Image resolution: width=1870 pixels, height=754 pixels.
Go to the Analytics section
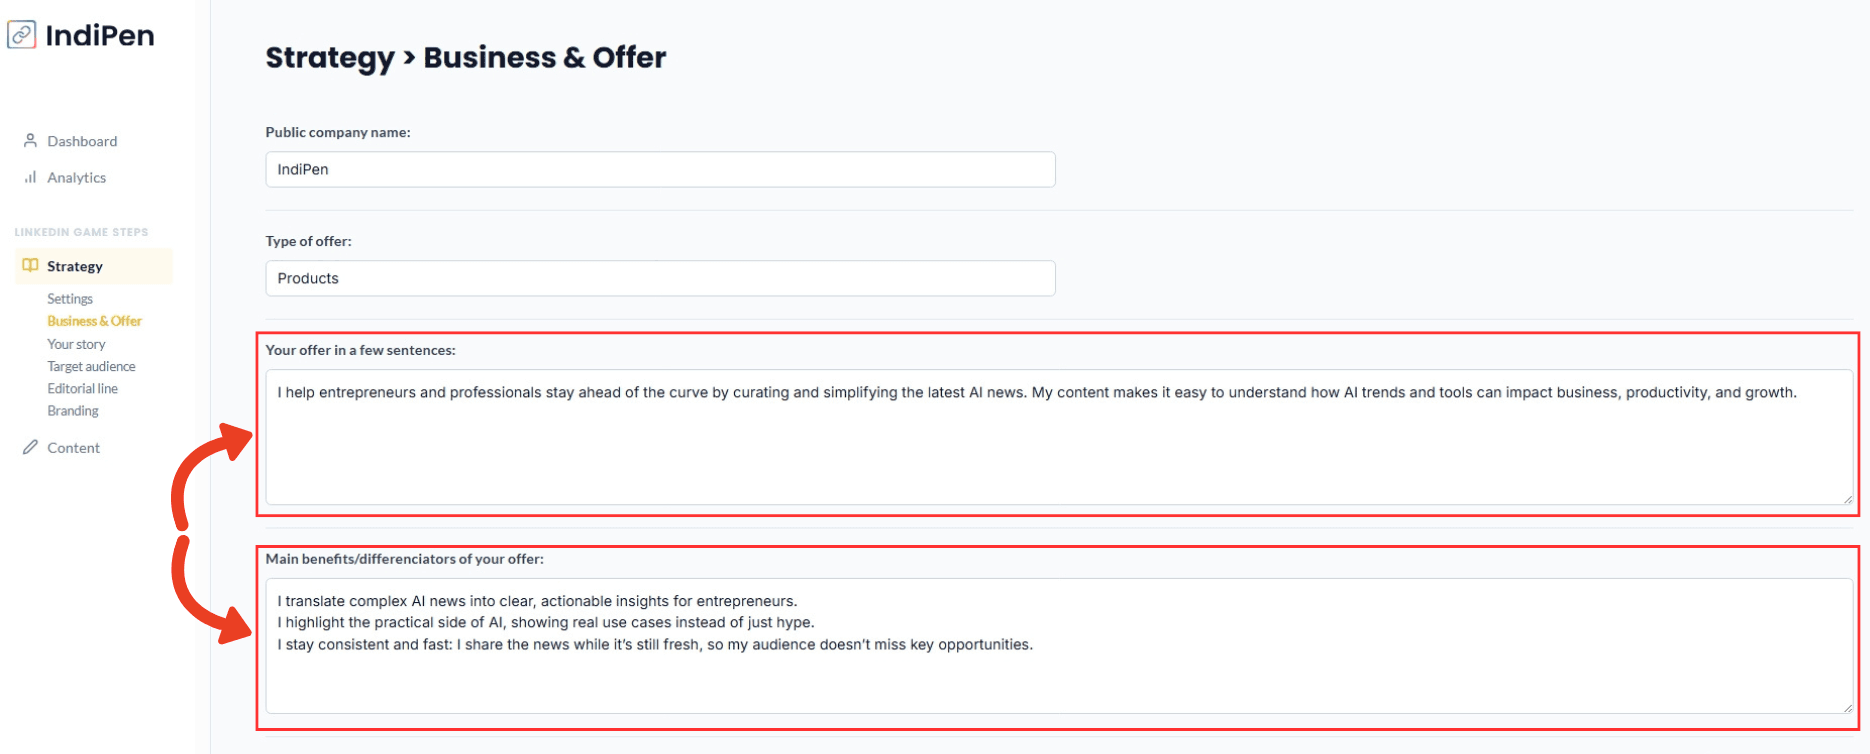click(x=76, y=177)
